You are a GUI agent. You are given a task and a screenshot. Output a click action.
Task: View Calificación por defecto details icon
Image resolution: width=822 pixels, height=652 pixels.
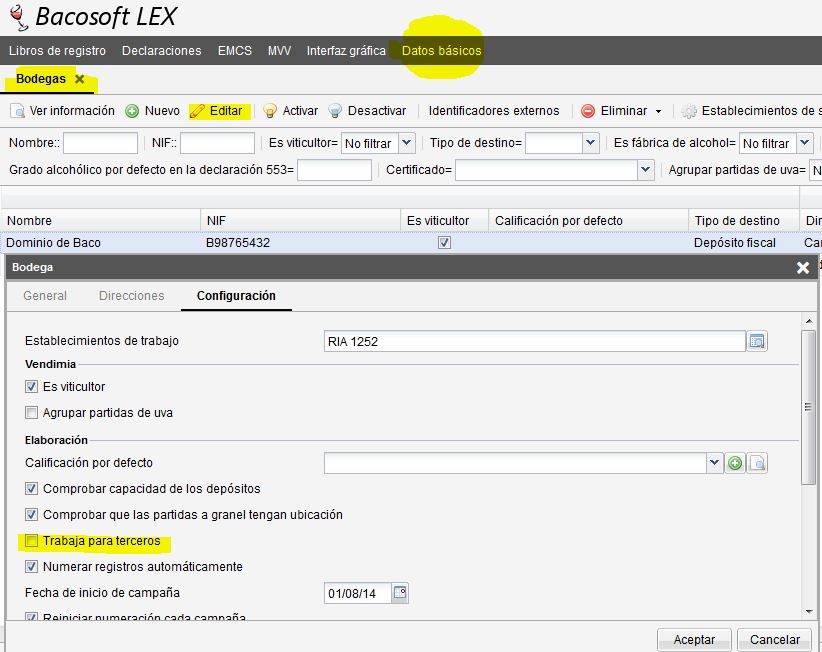[757, 463]
